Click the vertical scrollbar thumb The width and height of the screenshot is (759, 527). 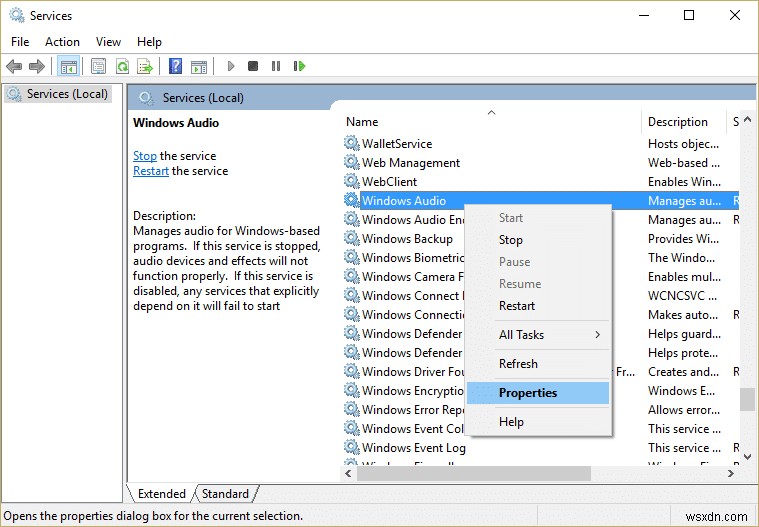(747, 399)
